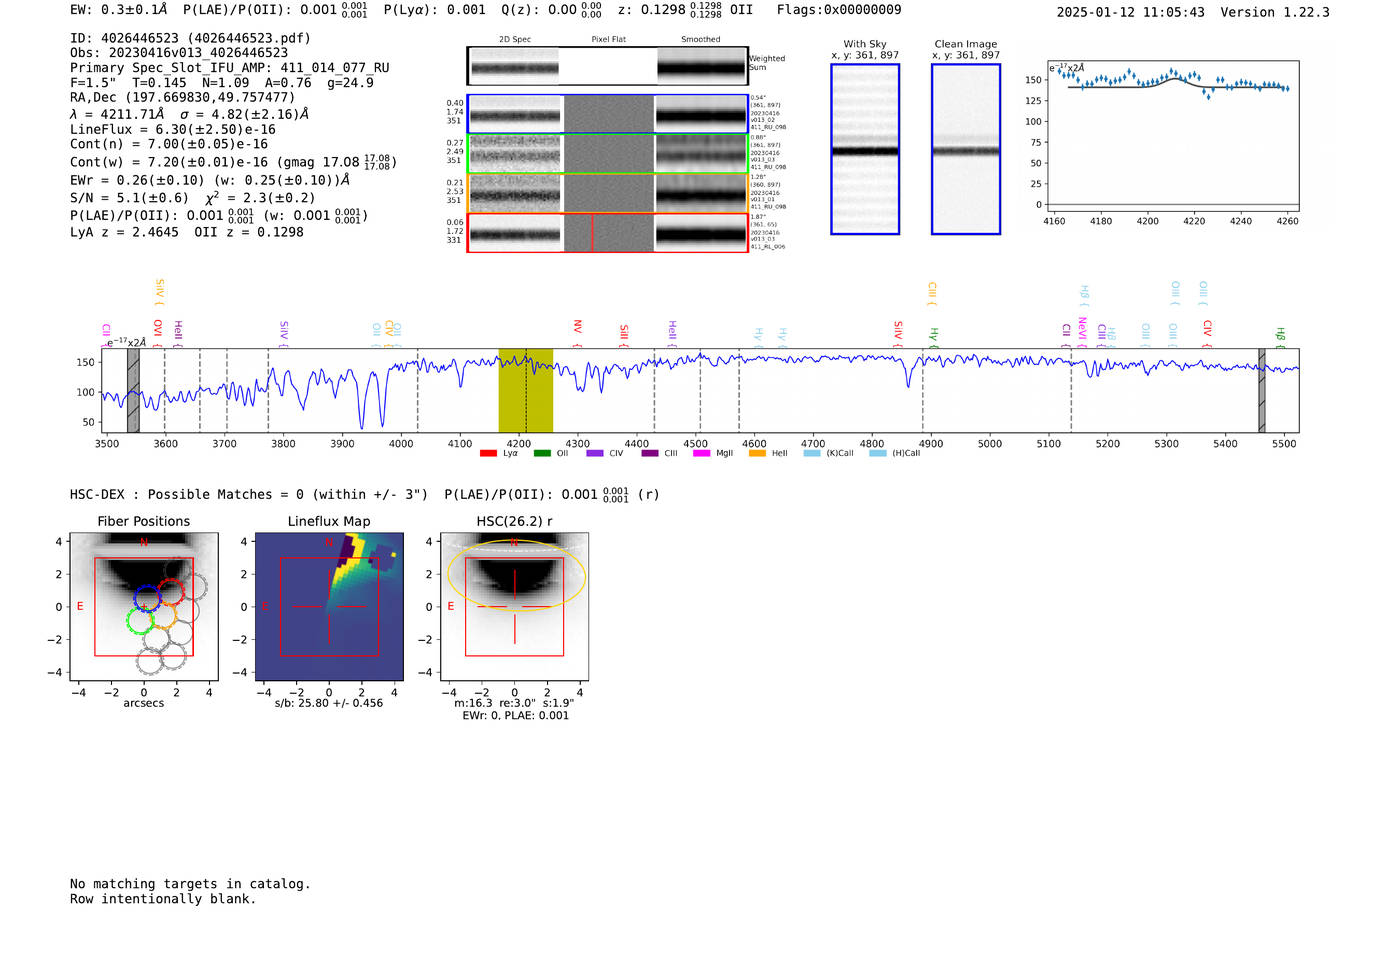
Task: Click the 'Smoothed' column header
Action: coord(701,40)
